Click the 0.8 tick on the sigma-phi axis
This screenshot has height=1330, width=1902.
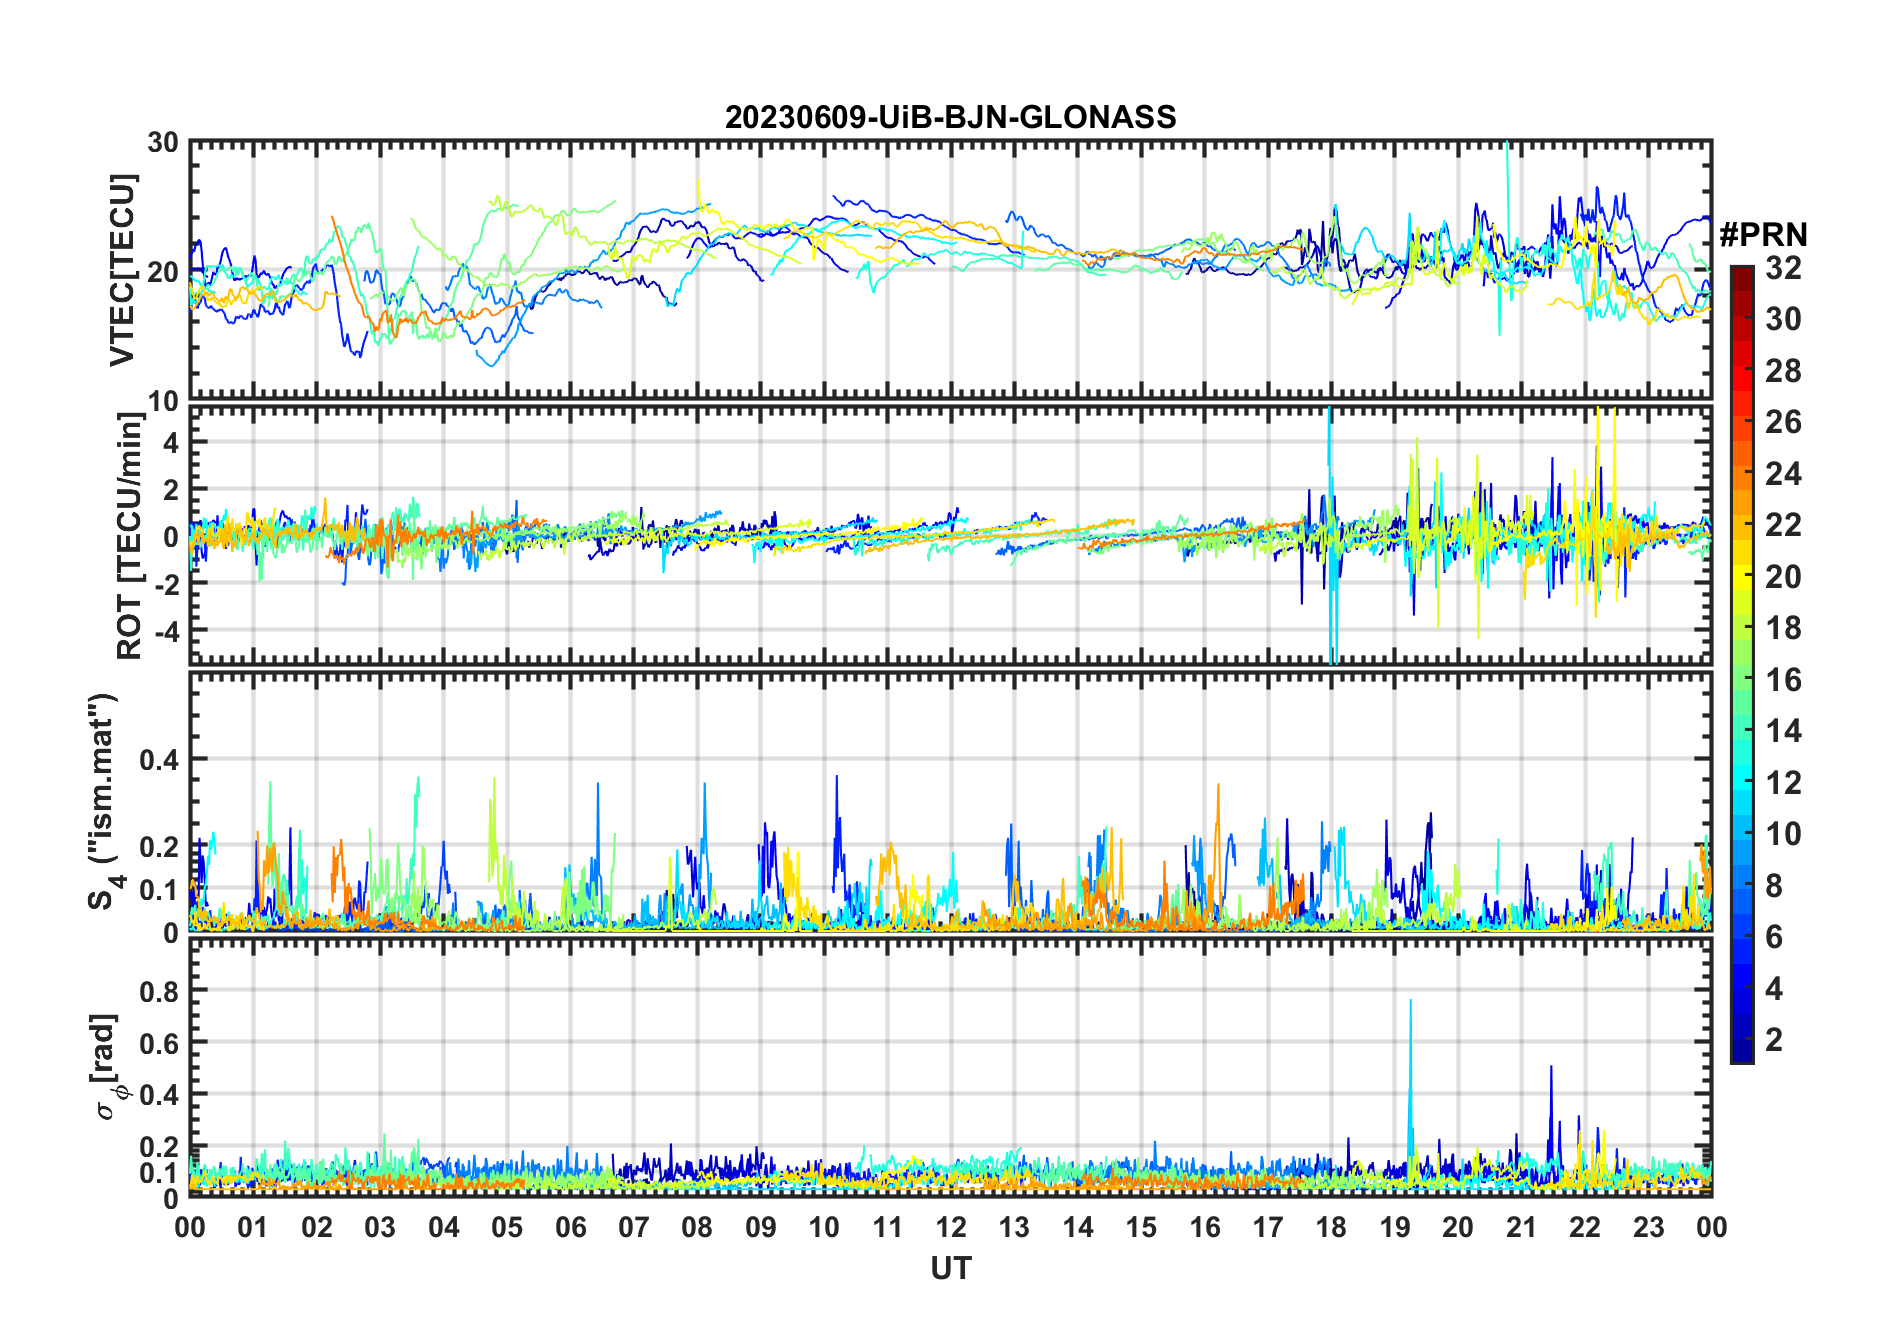(x=159, y=991)
